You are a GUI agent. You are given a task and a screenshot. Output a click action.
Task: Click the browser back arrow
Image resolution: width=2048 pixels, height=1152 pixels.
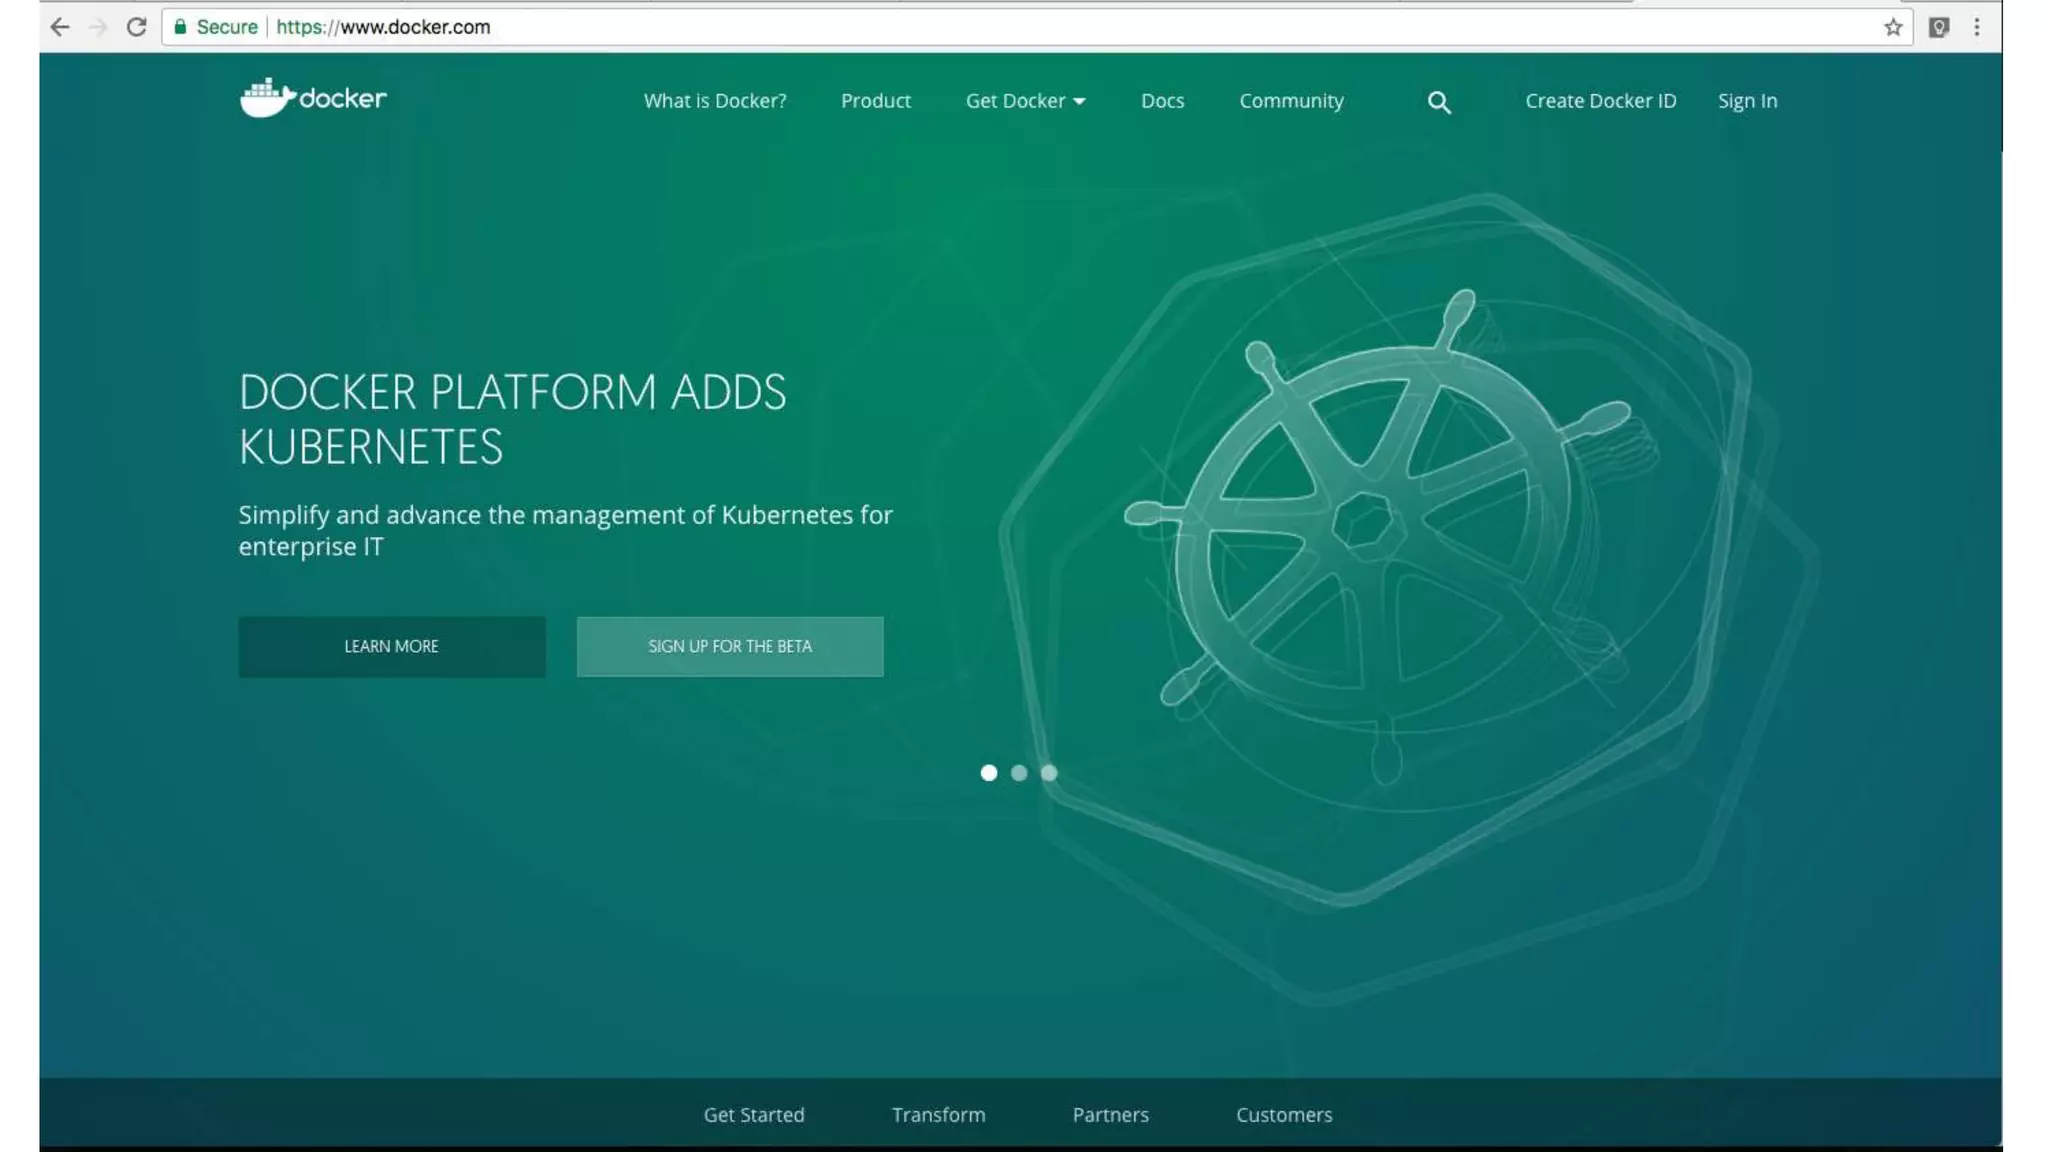tap(59, 27)
